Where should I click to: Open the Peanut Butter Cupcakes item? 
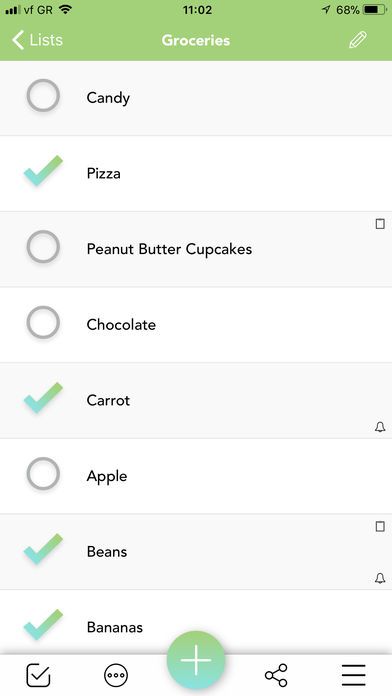tap(196, 249)
